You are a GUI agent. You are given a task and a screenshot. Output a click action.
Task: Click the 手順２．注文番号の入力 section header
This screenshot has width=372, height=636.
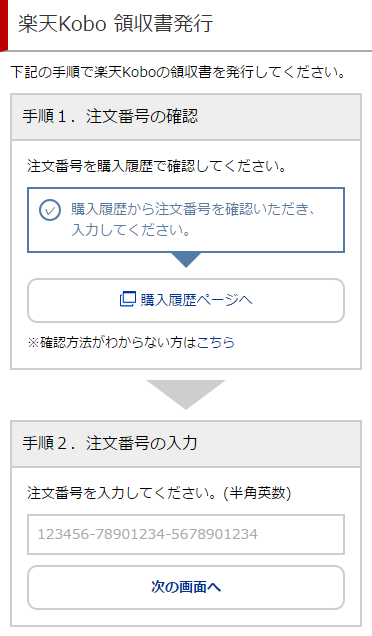186,443
